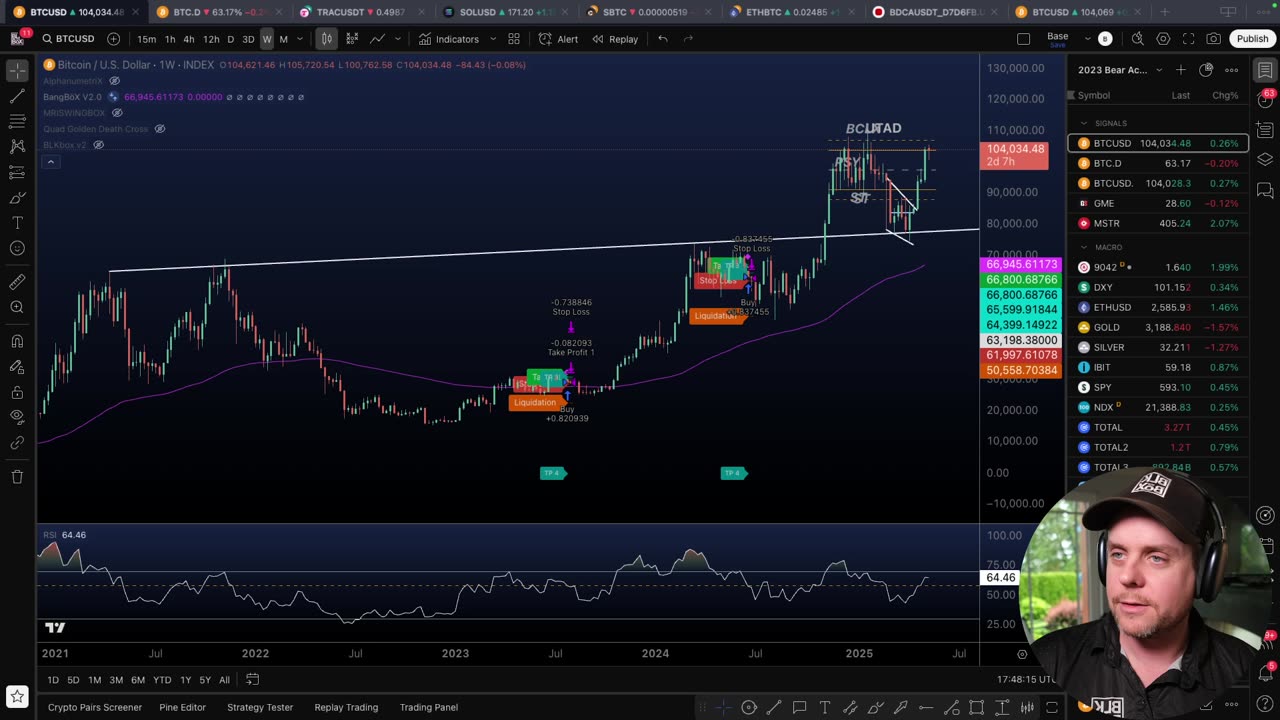1280x720 pixels.
Task: Hide all drawings with eye icon
Action: (17, 417)
